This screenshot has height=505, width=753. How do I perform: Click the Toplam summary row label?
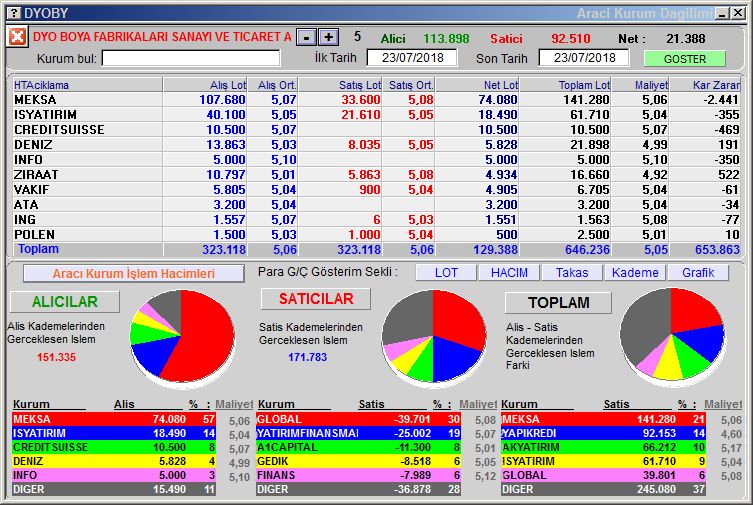point(38,249)
